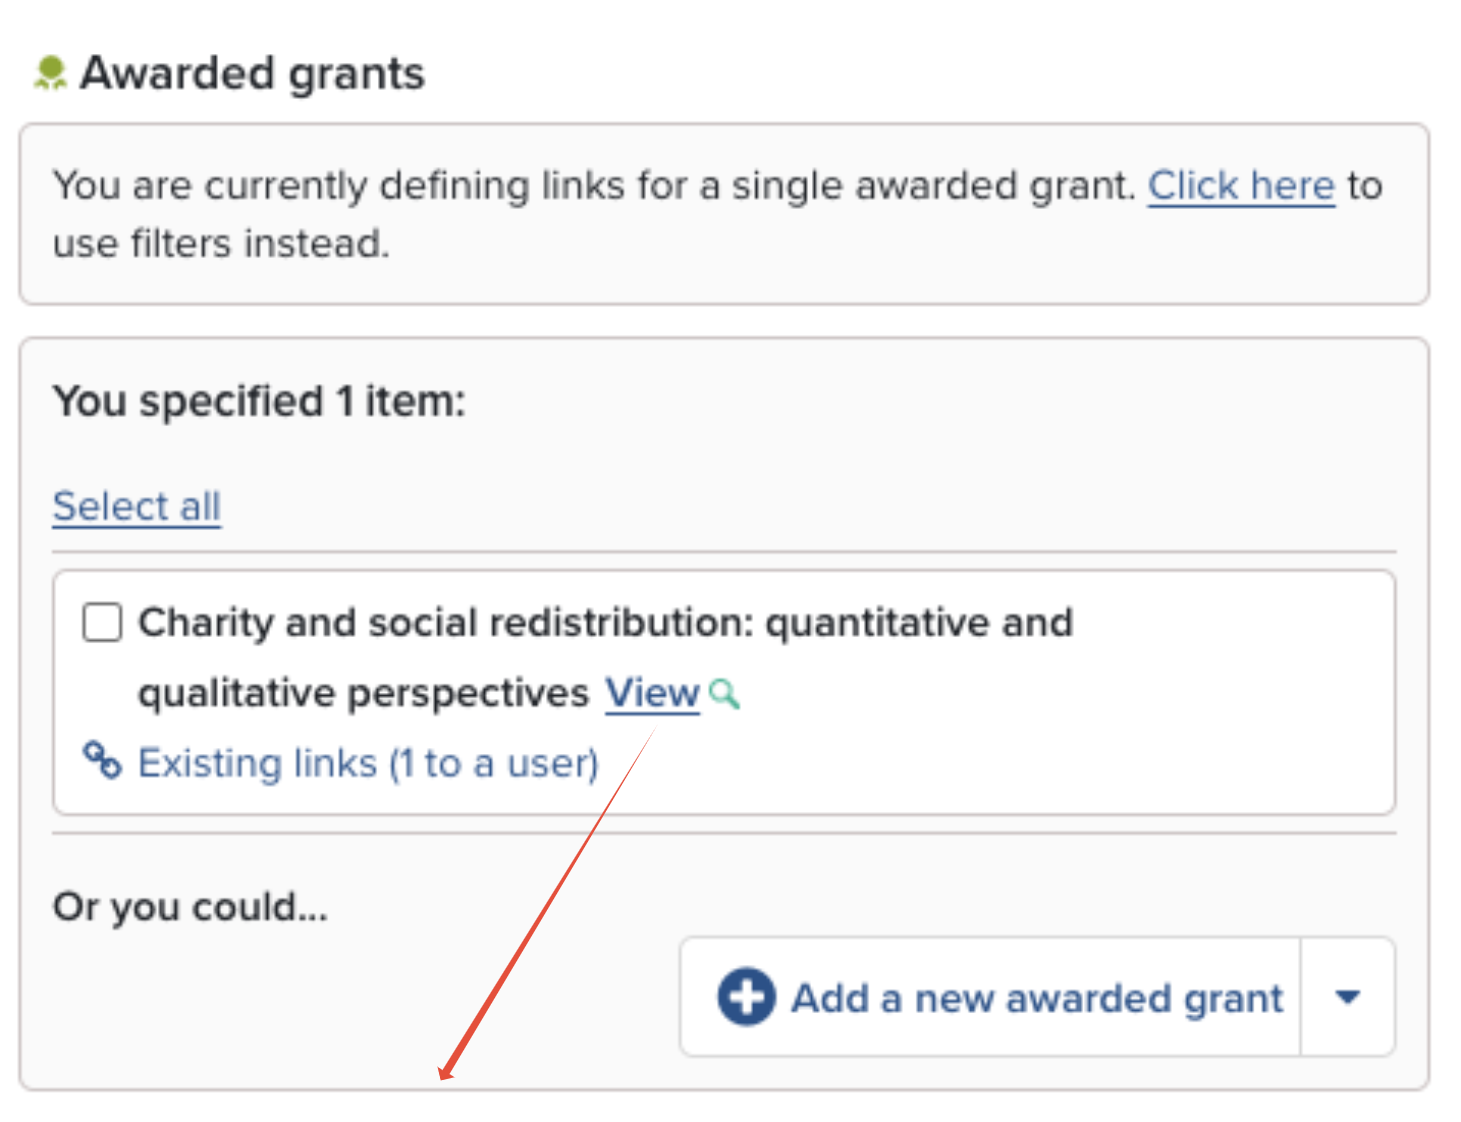Click the blue plus circle icon
This screenshot has height=1122, width=1461.
click(x=746, y=997)
